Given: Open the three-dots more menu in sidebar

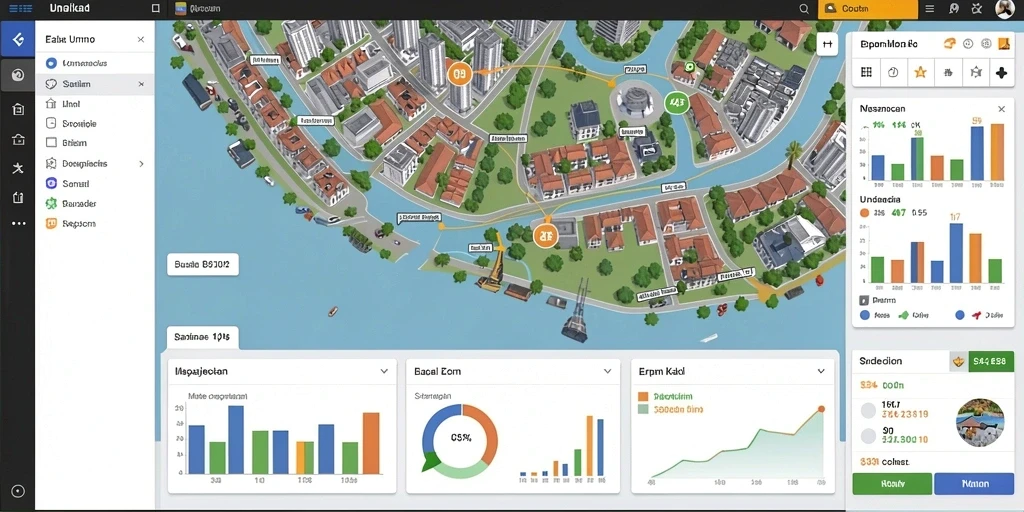Looking at the screenshot, I should 18,223.
